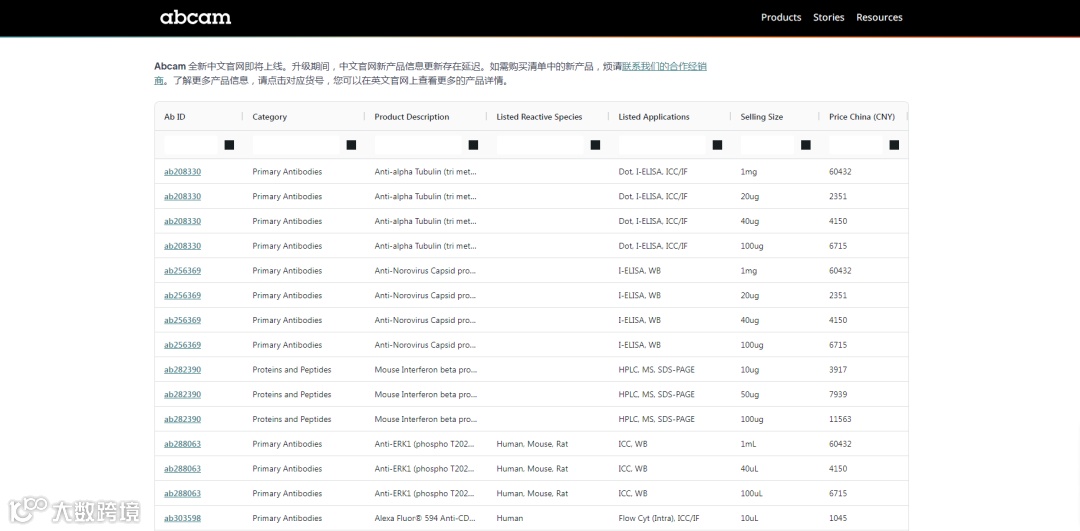
Task: Sort by Selling Size column header
Action: [761, 117]
